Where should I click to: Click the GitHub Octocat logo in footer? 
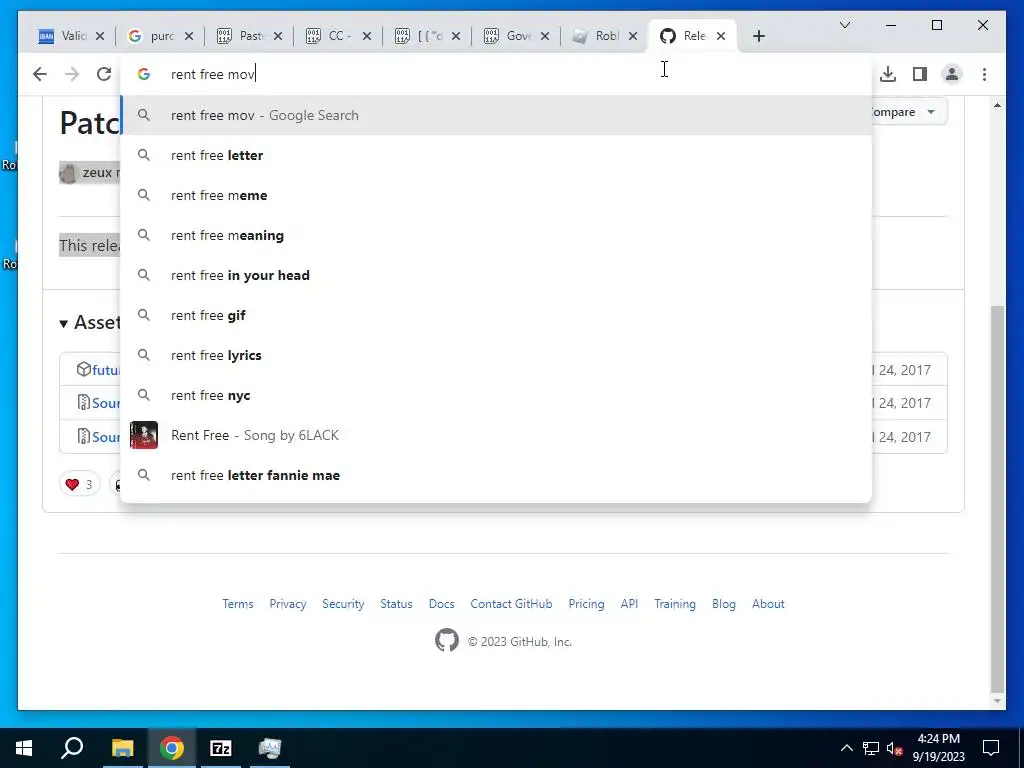[447, 641]
